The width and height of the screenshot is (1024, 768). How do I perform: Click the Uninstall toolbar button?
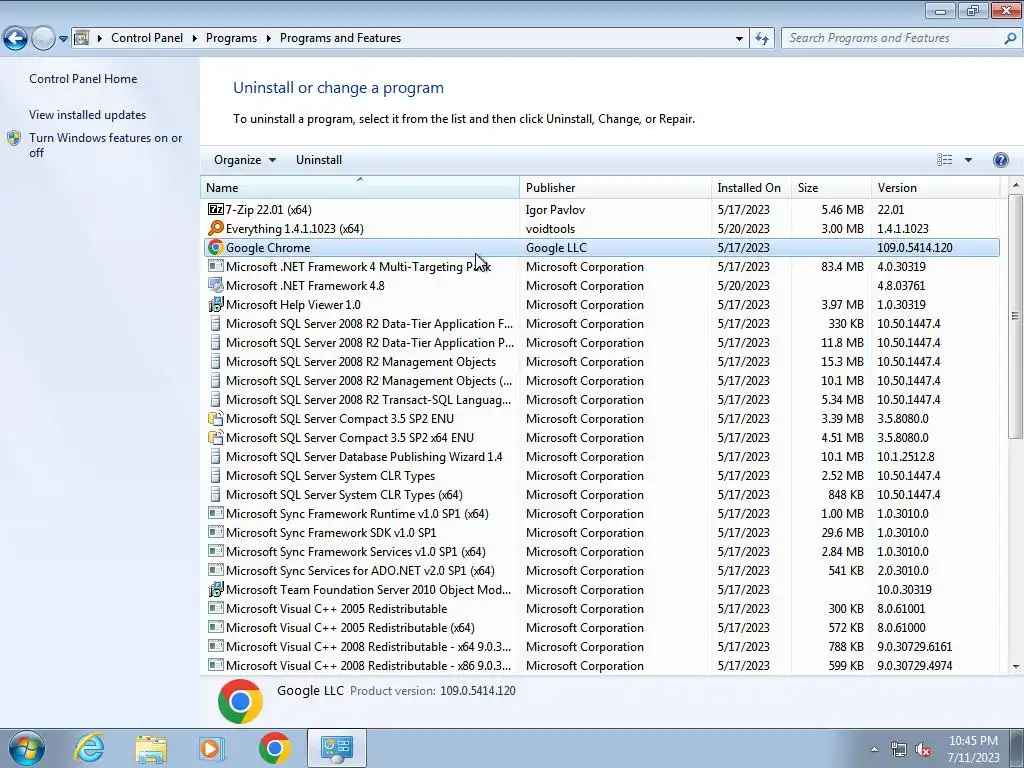point(319,160)
